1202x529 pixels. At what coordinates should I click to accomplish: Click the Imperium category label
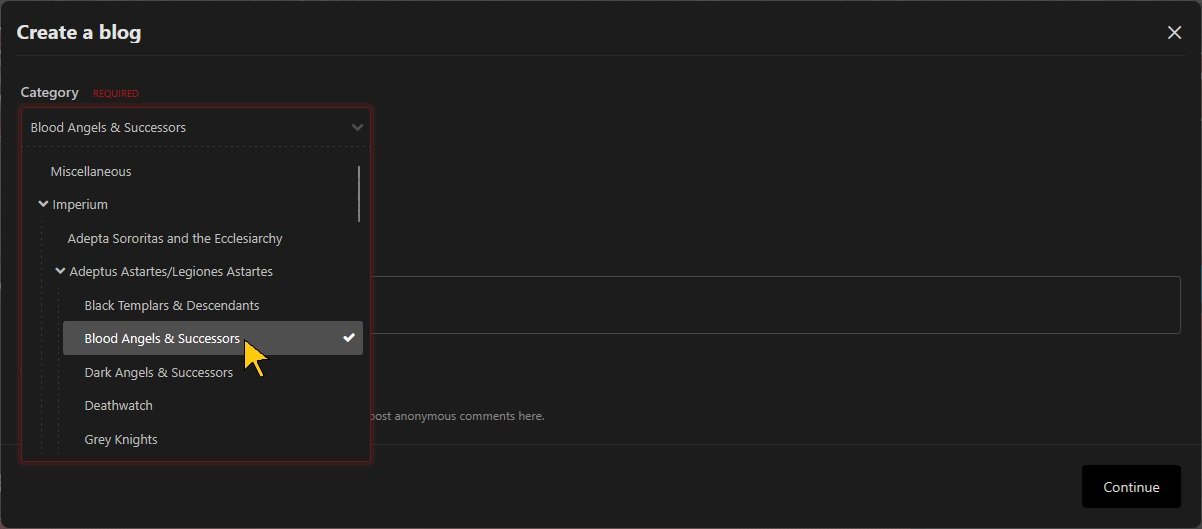tap(80, 204)
